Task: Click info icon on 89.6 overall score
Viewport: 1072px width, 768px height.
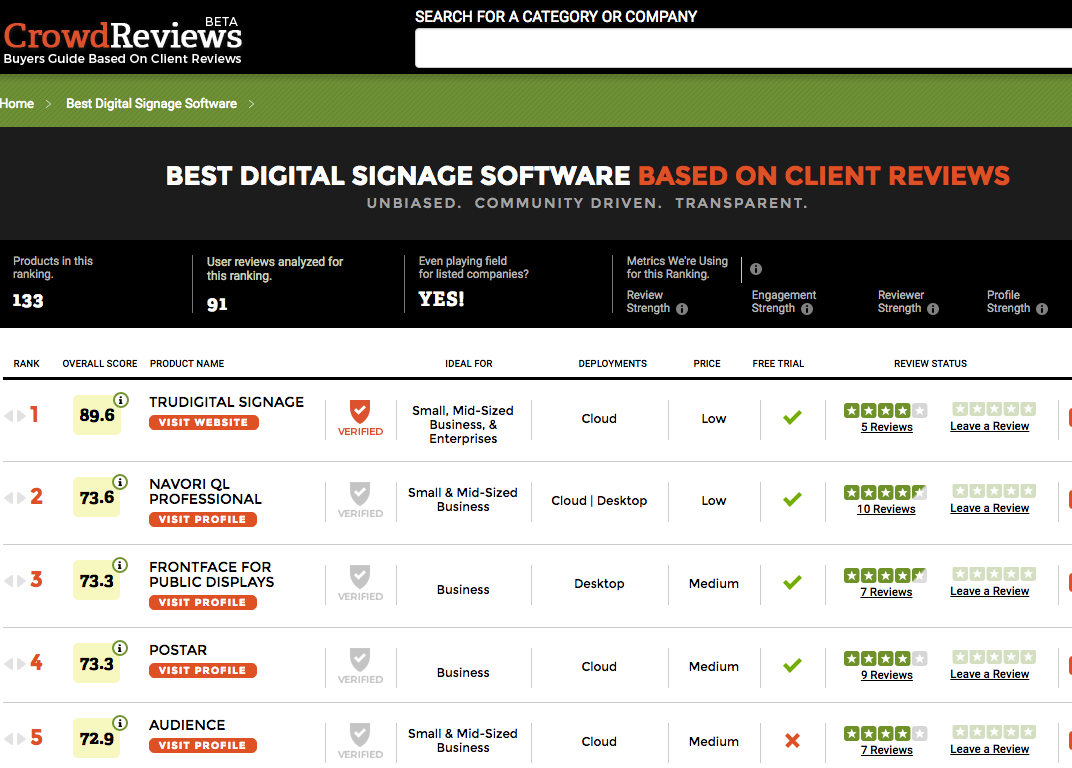Action: pos(121,400)
